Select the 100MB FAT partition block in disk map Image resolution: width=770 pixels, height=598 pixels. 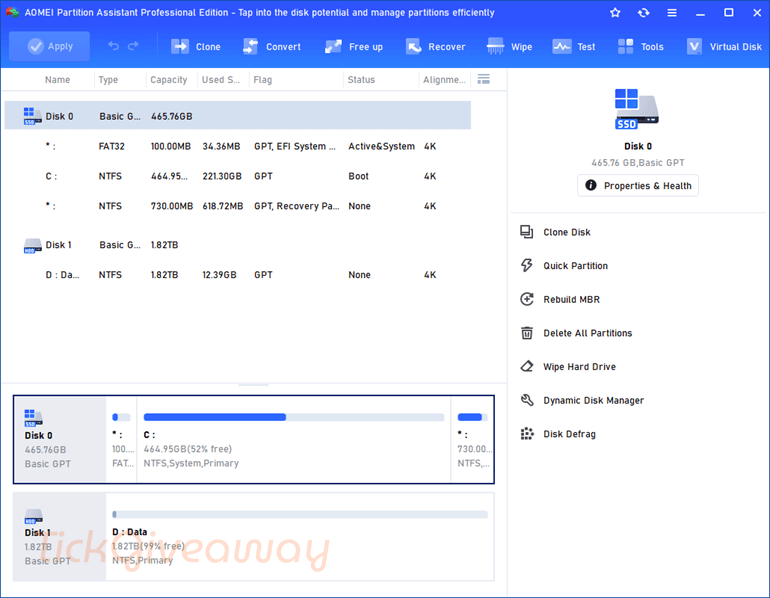[121, 439]
